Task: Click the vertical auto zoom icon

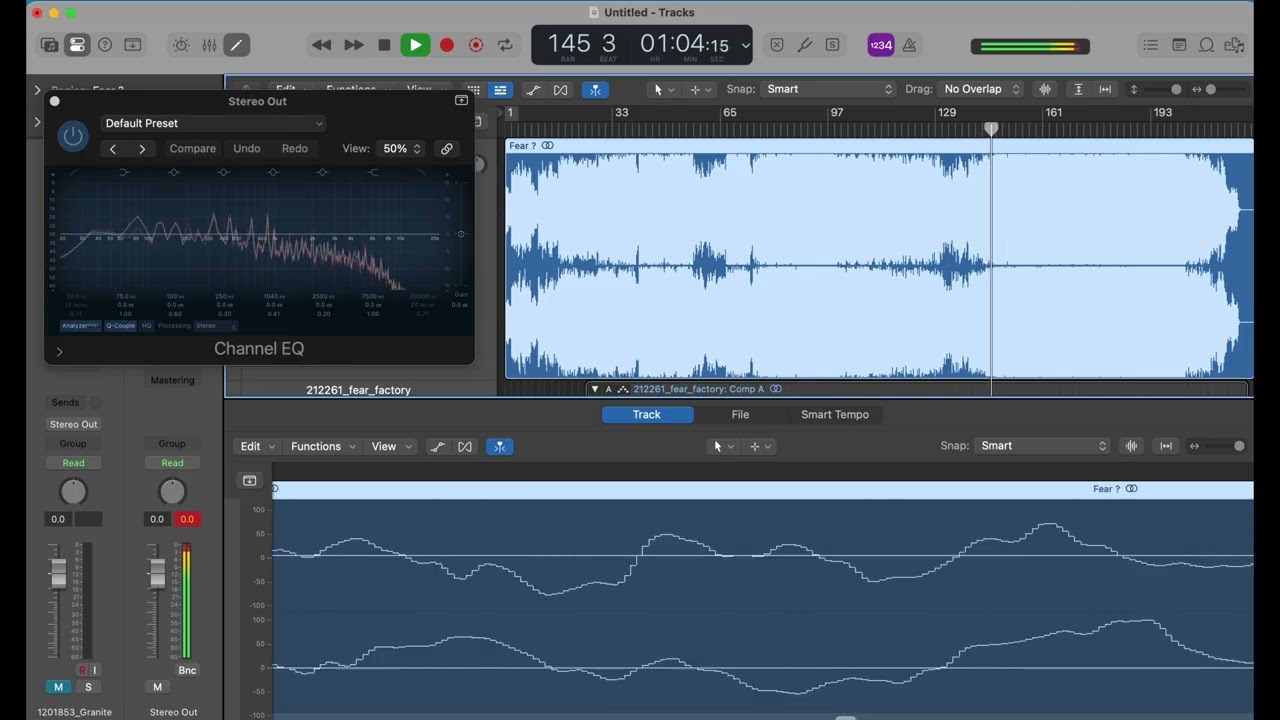Action: coord(1078,90)
